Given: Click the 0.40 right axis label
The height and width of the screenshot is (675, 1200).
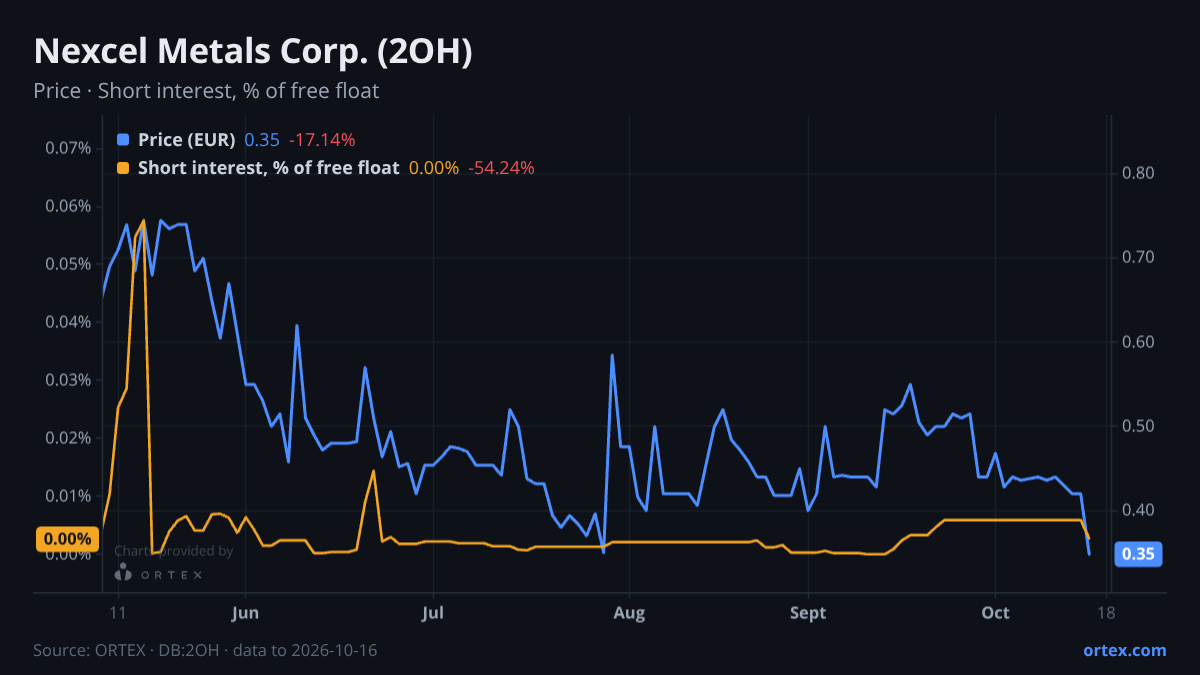Looking at the screenshot, I should click(1139, 510).
